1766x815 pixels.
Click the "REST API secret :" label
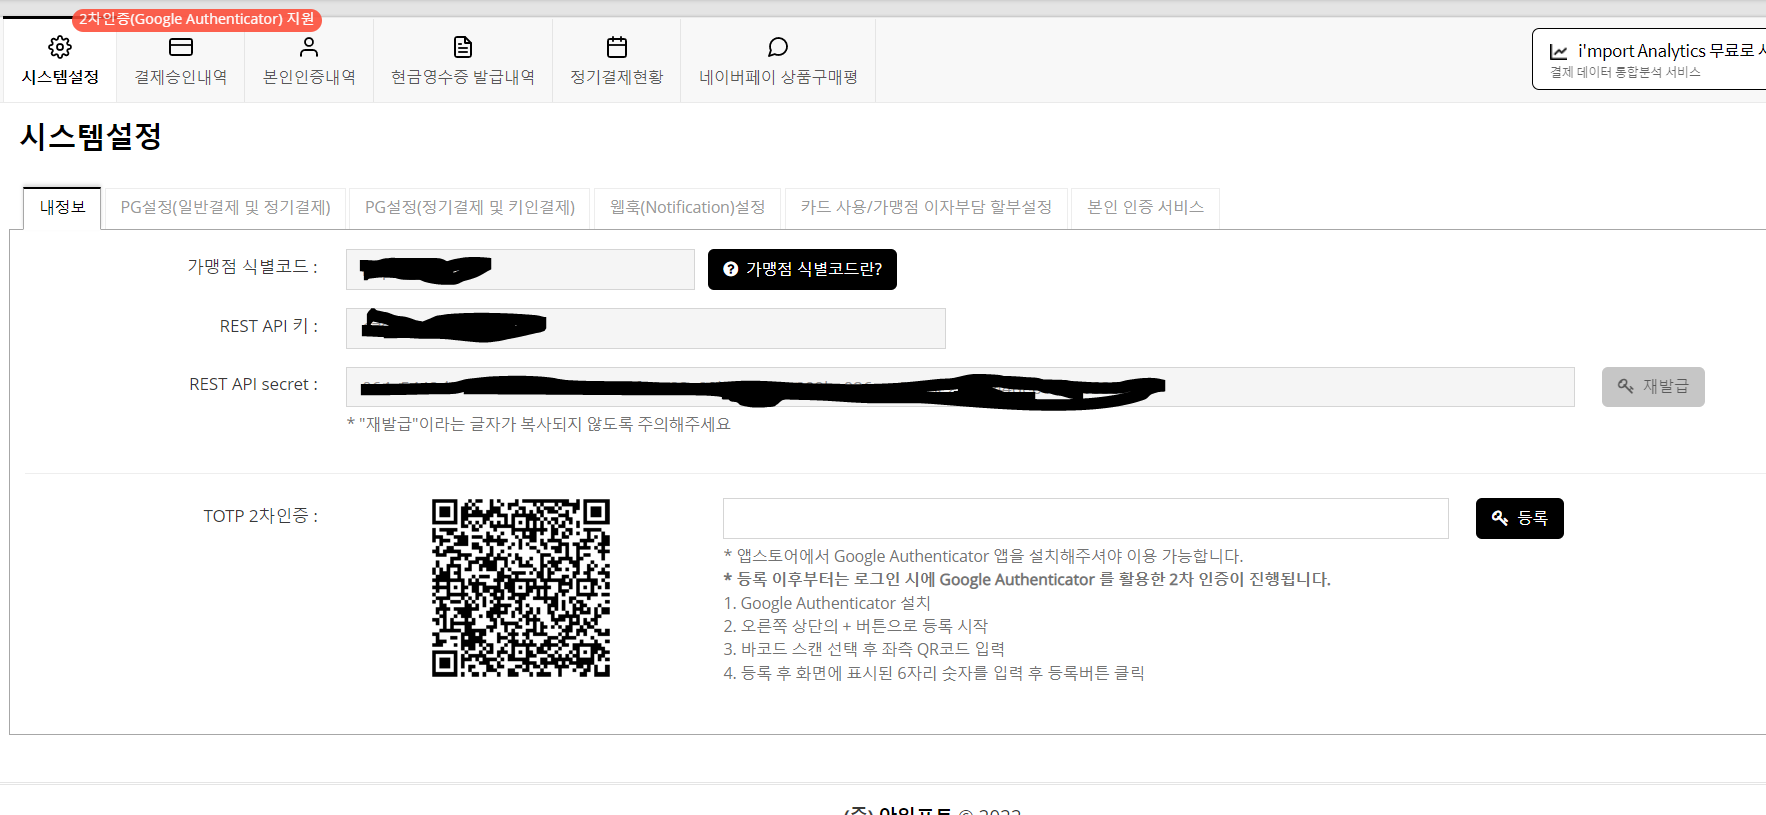click(x=254, y=384)
